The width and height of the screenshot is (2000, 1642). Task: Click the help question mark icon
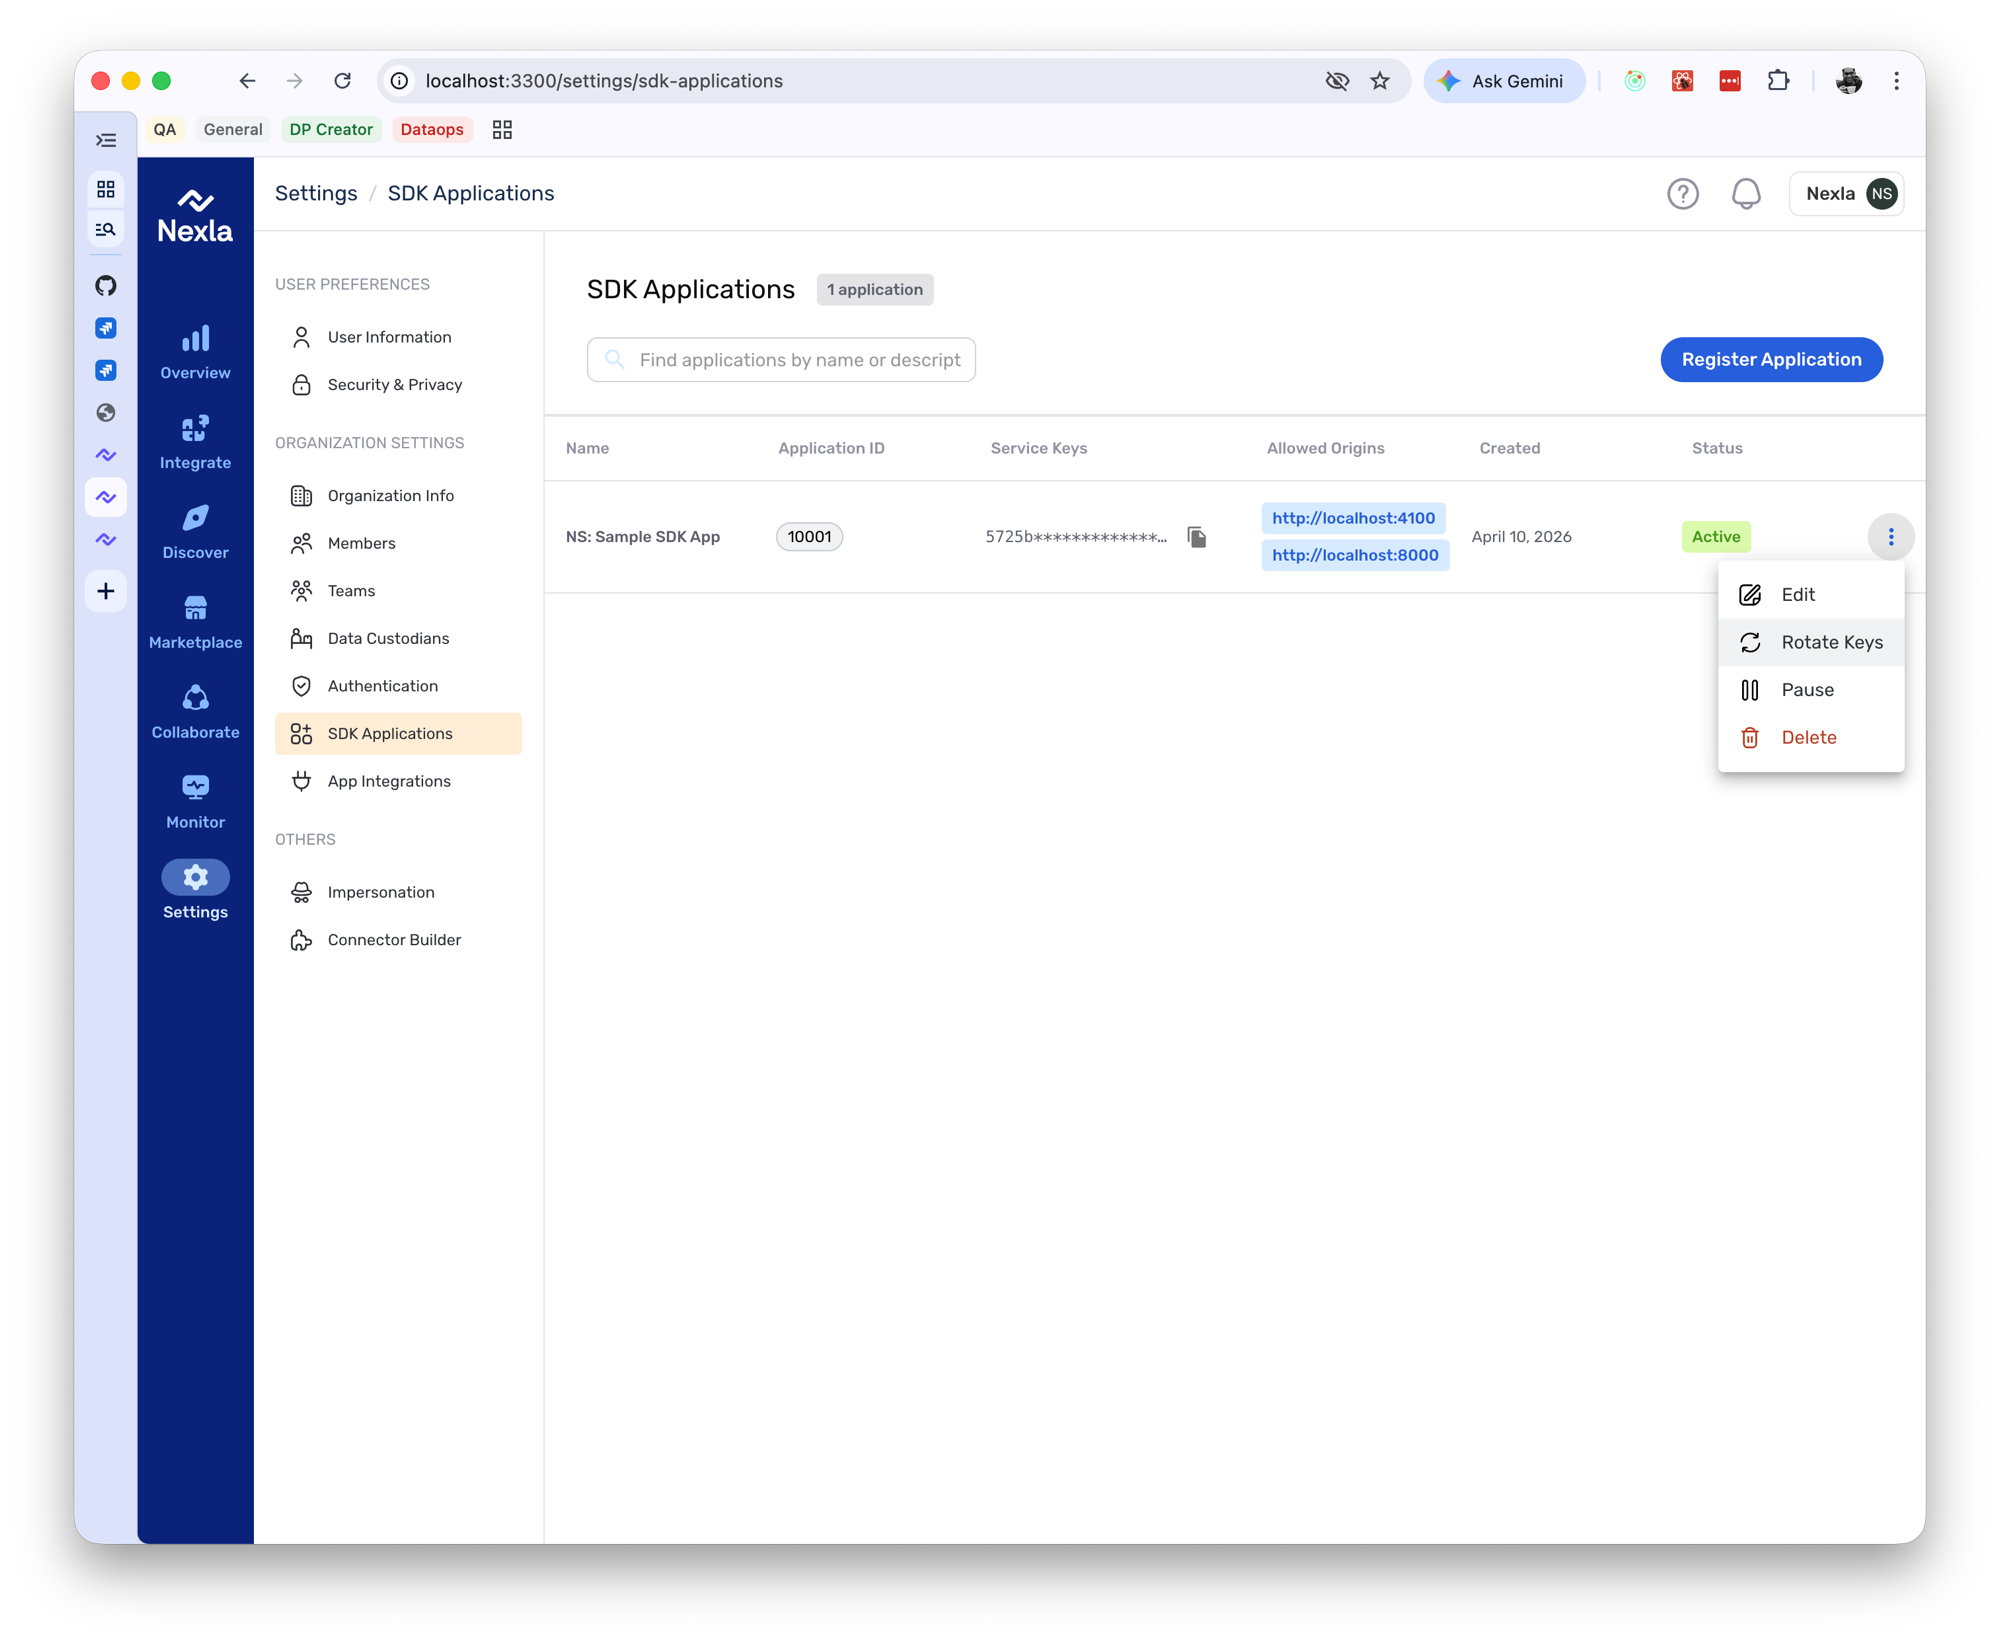click(x=1683, y=194)
